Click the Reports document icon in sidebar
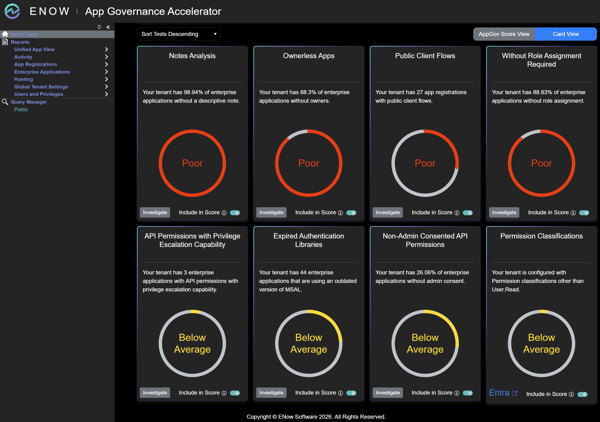This screenshot has height=422, width=600. point(5,42)
